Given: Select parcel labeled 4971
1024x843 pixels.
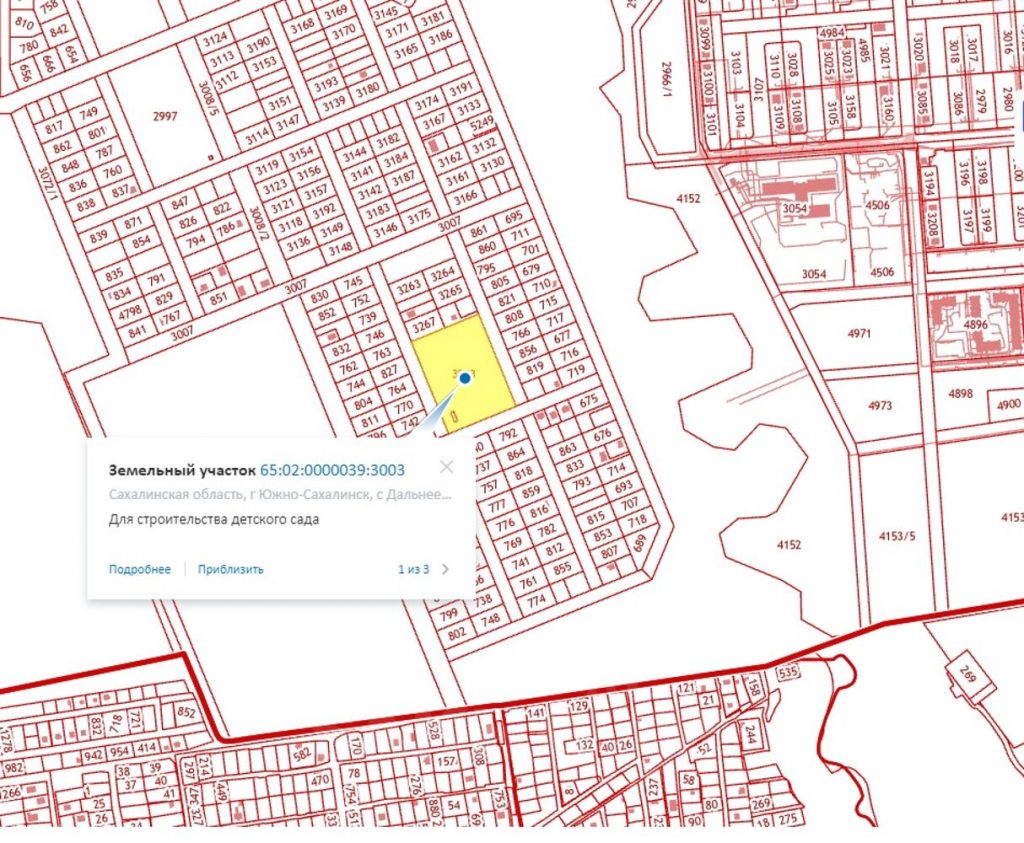Looking at the screenshot, I should pos(859,333).
